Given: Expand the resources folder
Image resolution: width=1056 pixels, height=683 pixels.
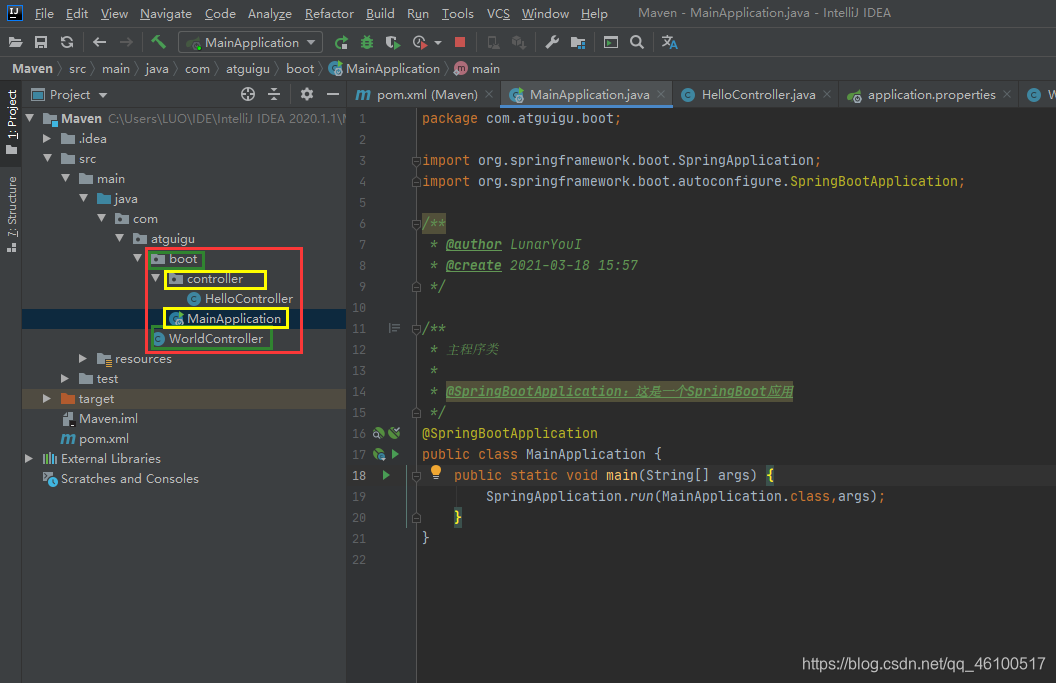Looking at the screenshot, I should pos(83,358).
